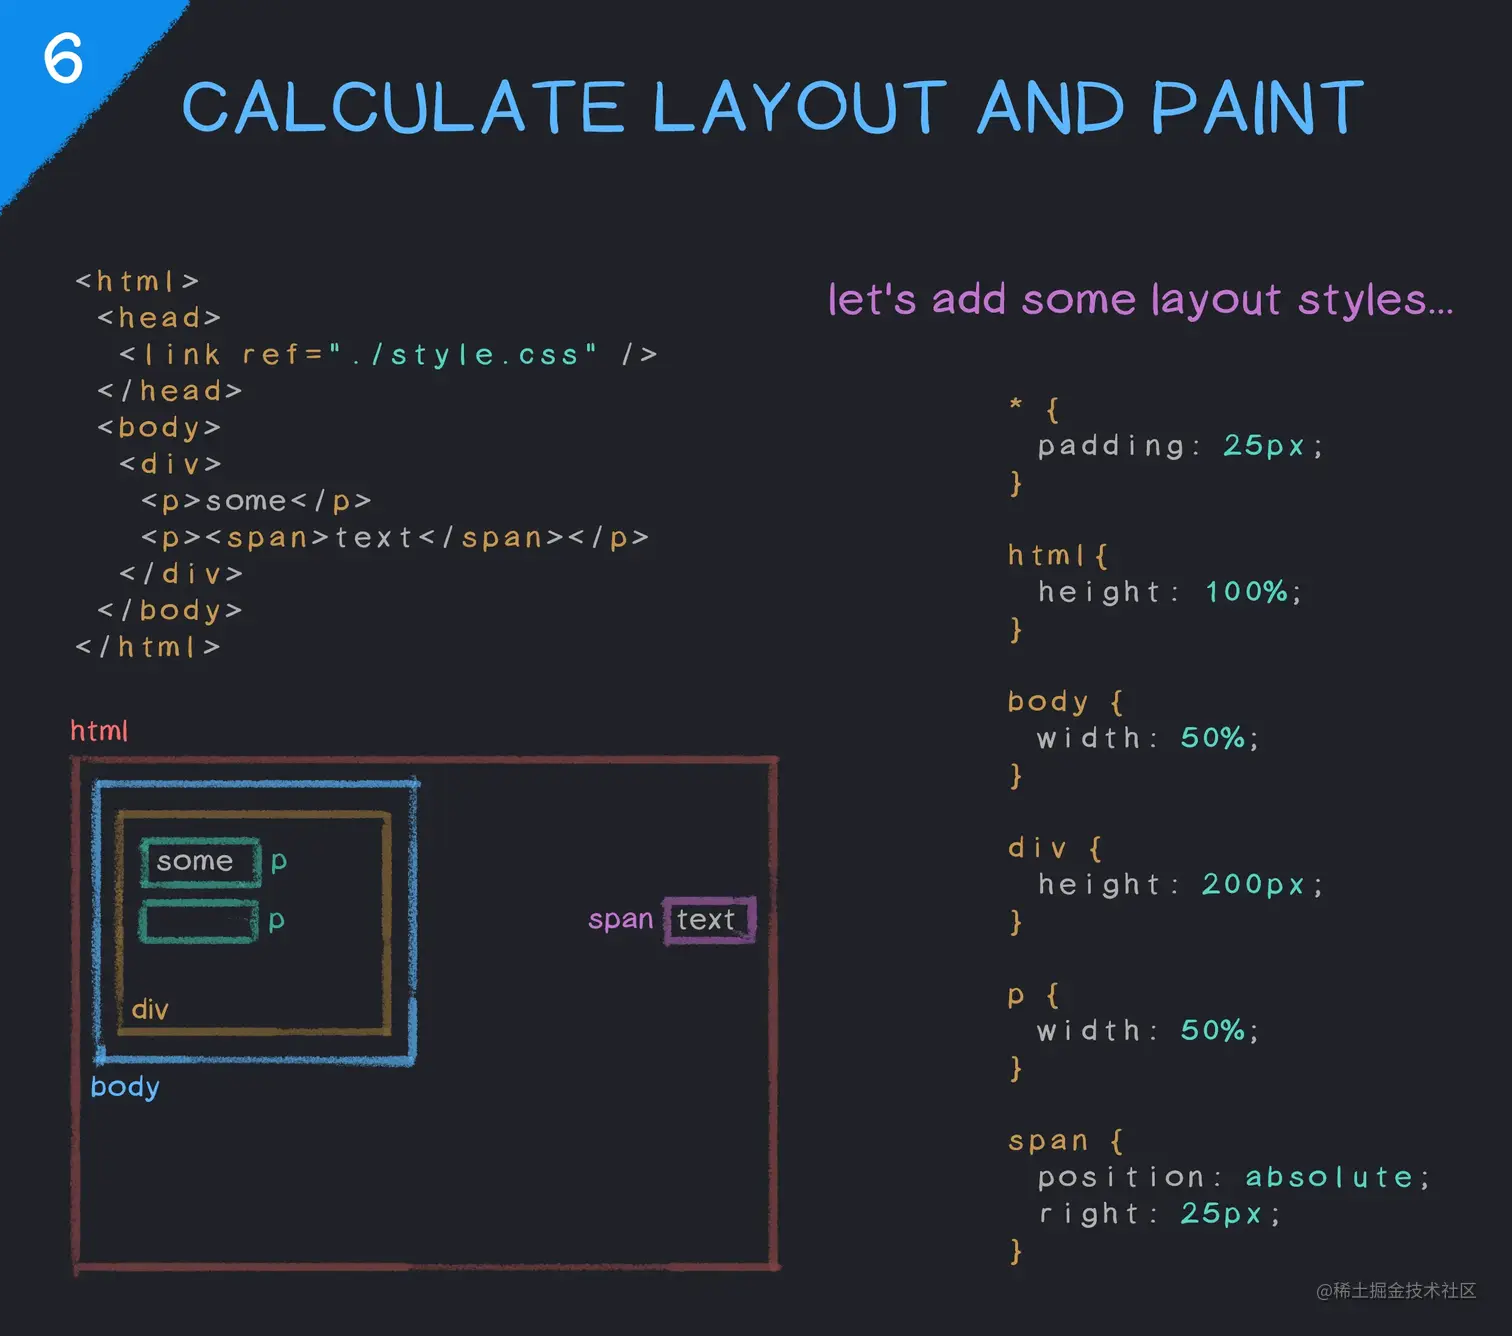Click the purple 'text' span box
This screenshot has width=1512, height=1336.
710,920
